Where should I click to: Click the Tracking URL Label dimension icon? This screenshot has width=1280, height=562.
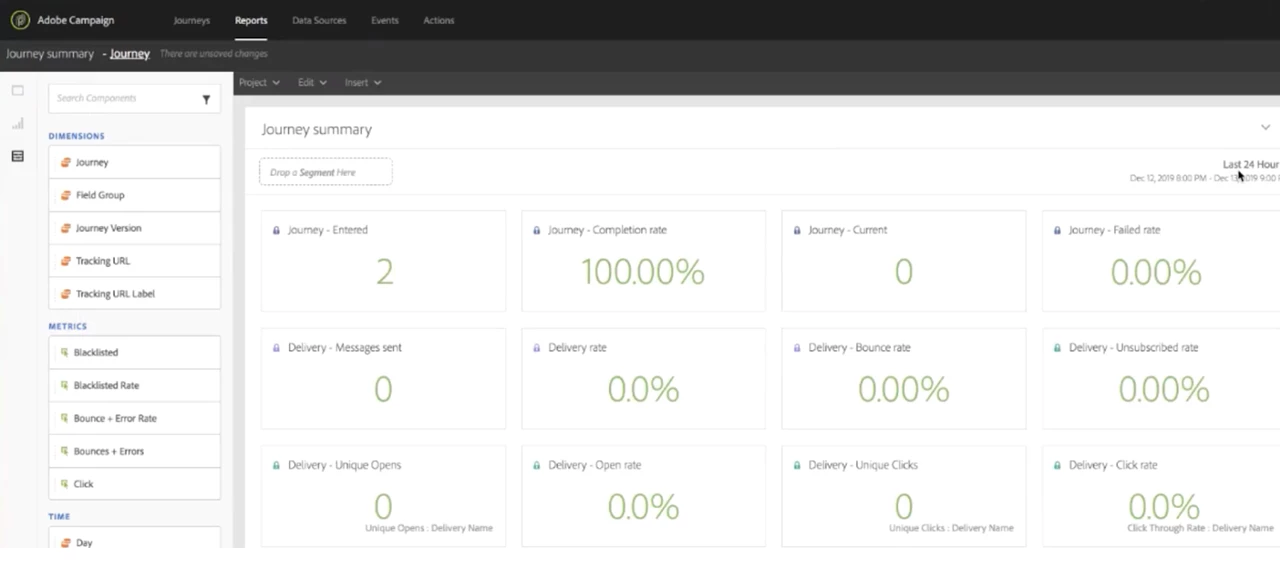66,294
